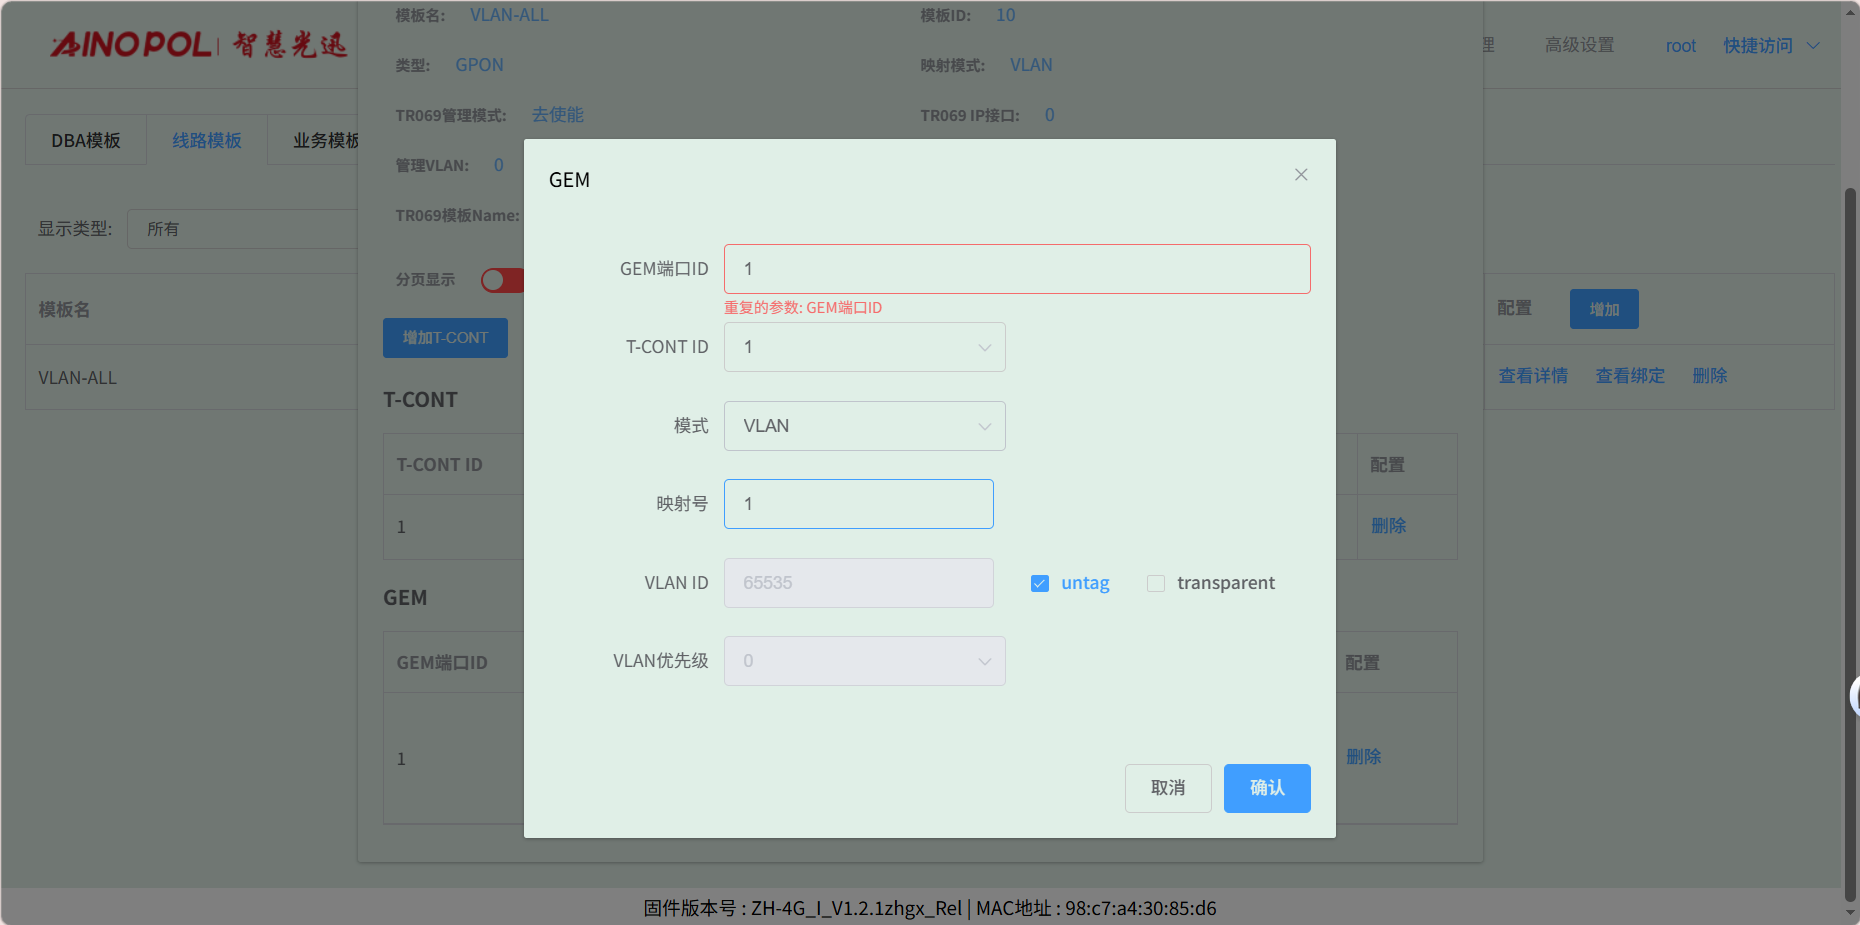Open the T-CONT ID dropdown
1860x925 pixels.
pos(864,348)
